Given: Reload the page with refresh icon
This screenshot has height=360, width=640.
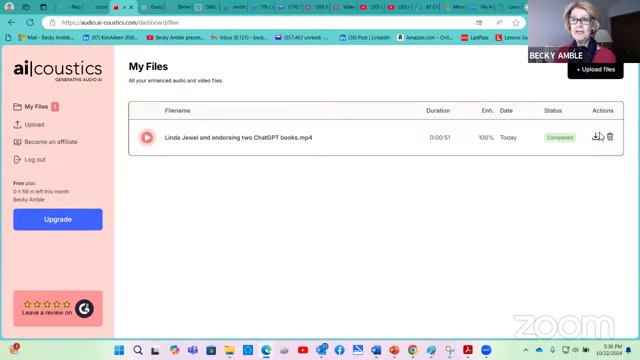Looking at the screenshot, I should point(30,22).
